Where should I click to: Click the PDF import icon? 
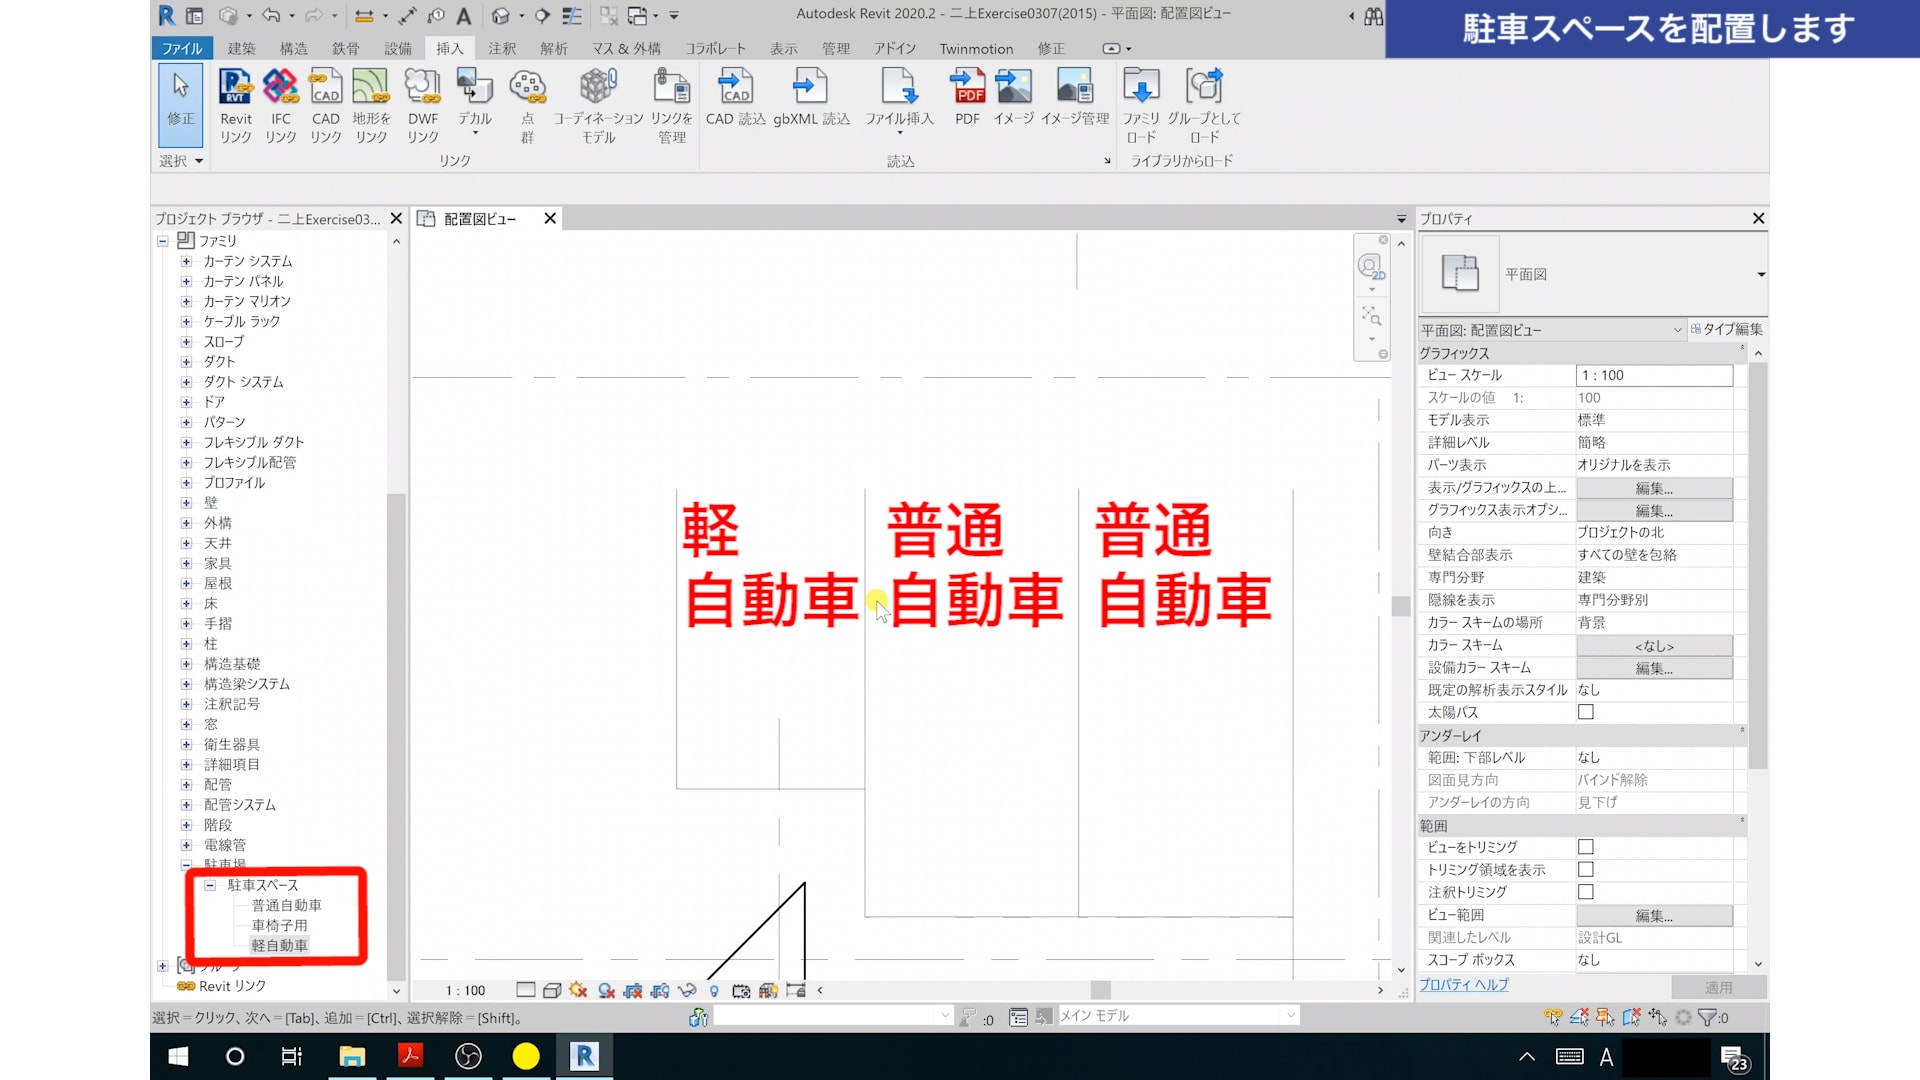[967, 87]
